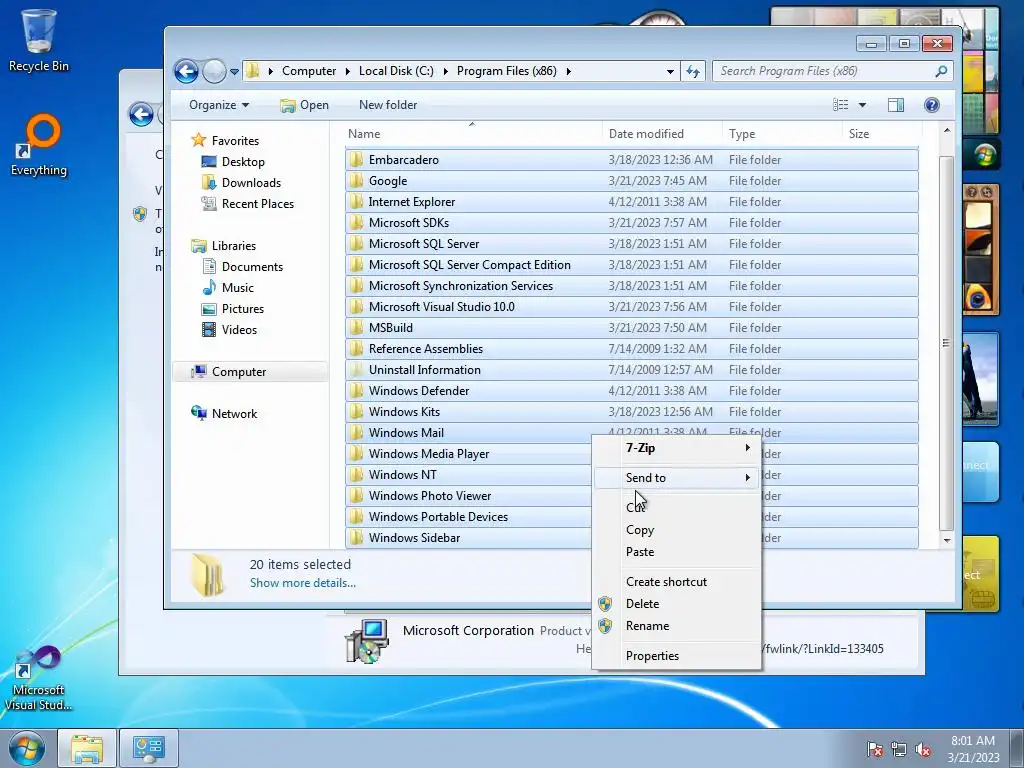Image resolution: width=1024 pixels, height=768 pixels.
Task: Go back using Explorer's Back arrow button
Action: point(186,71)
